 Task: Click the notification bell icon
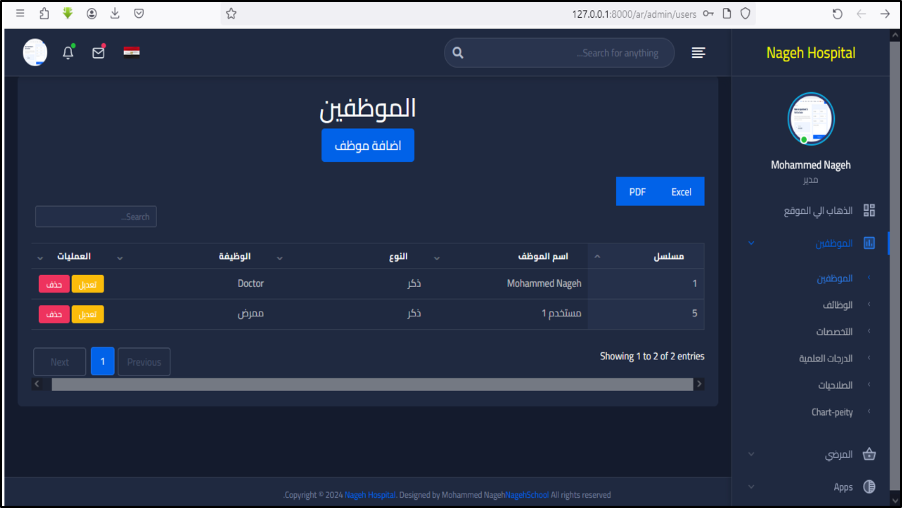68,53
